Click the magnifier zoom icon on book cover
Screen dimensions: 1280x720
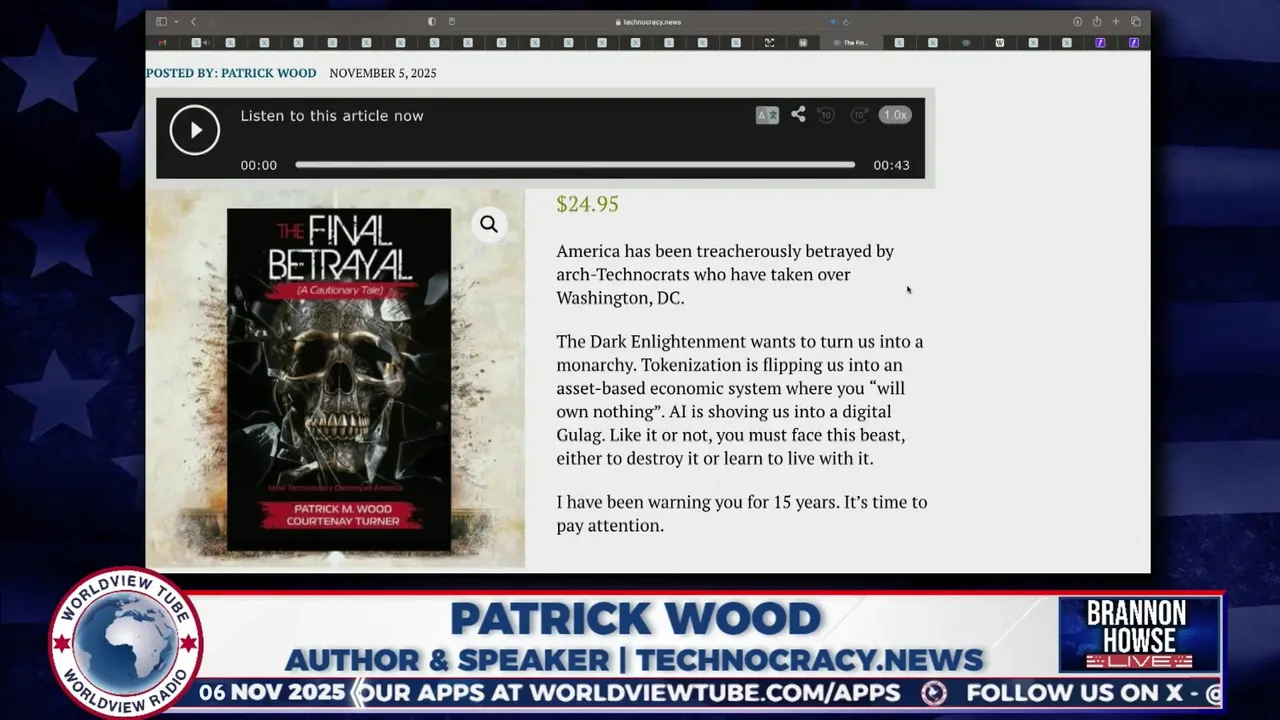pyautogui.click(x=488, y=224)
